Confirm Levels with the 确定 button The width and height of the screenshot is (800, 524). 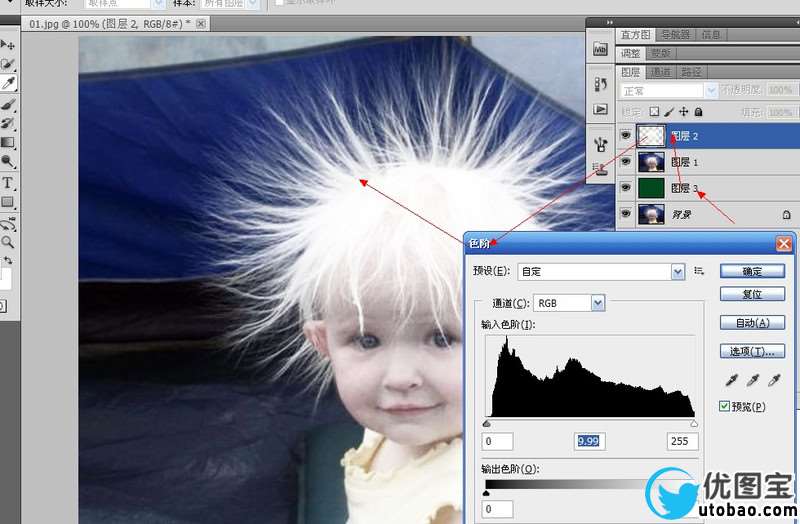[x=752, y=271]
